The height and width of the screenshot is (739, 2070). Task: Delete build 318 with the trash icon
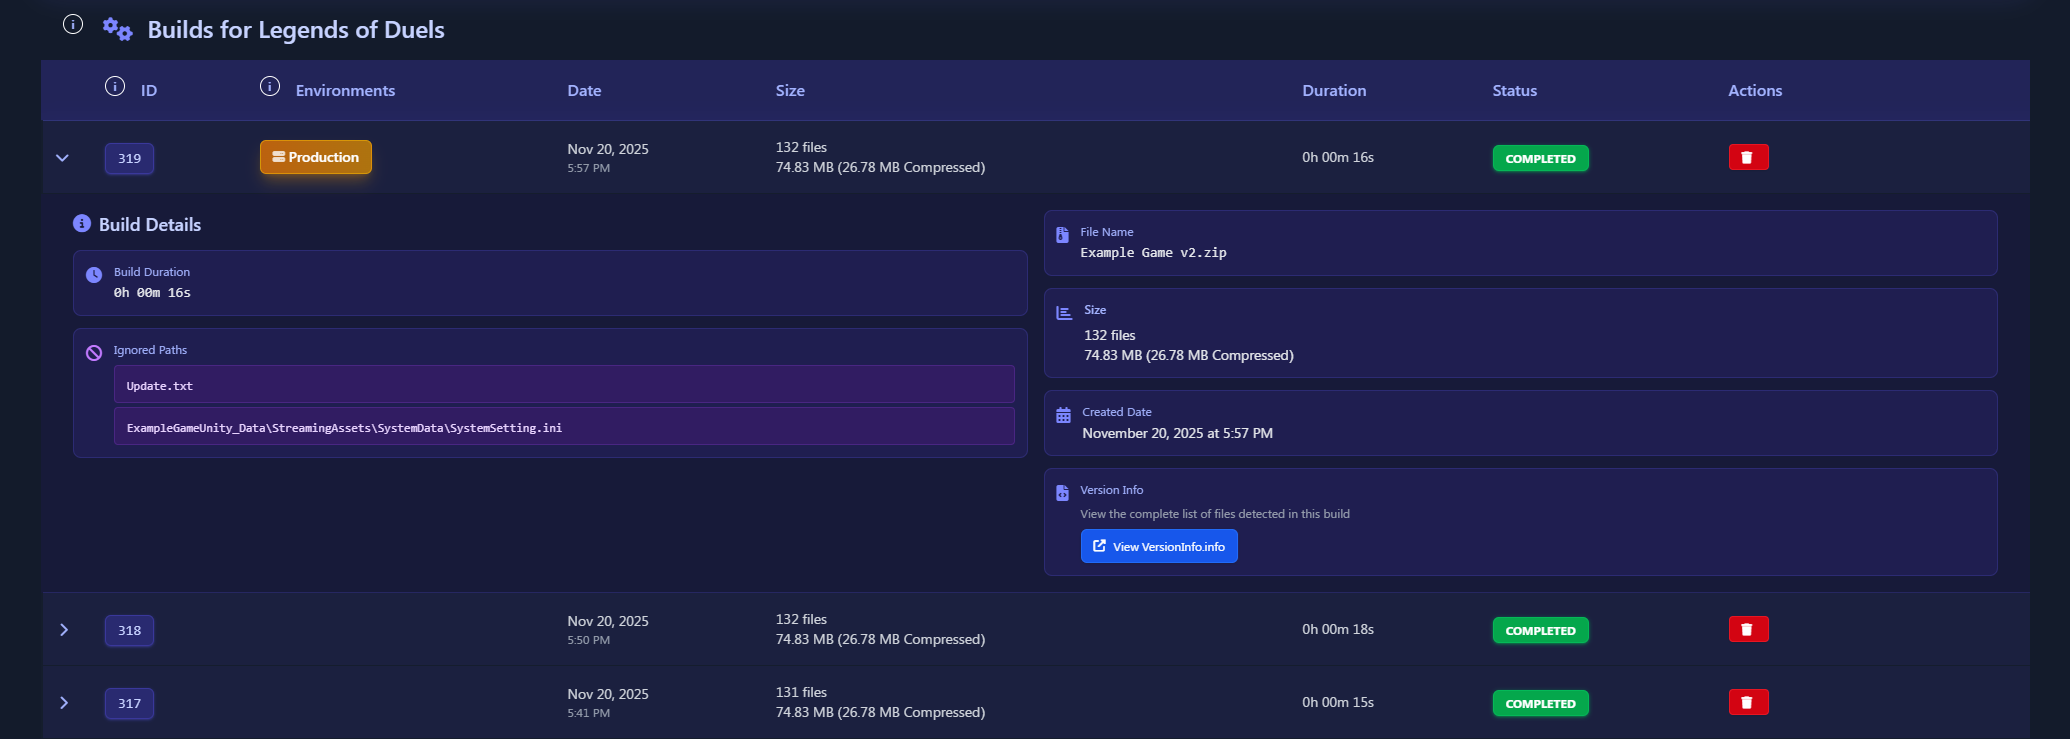[1748, 629]
